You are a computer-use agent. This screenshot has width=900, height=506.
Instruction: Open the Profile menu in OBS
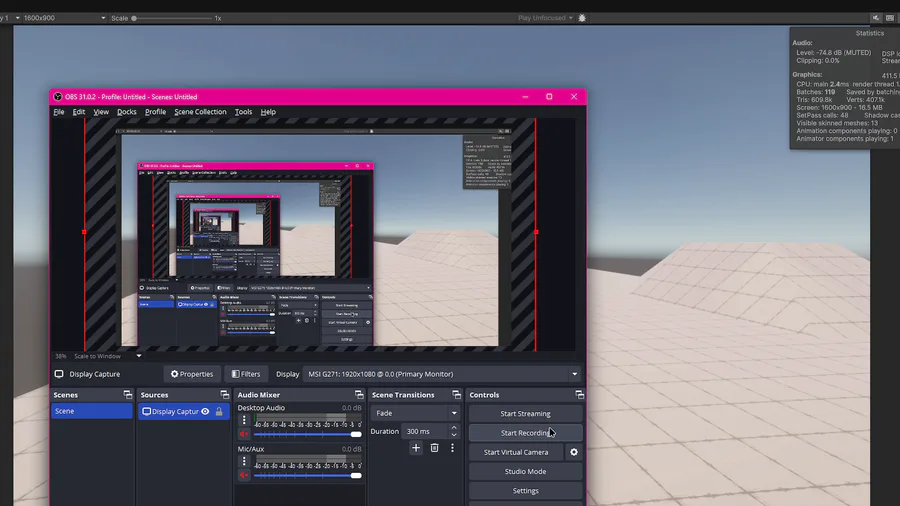coord(155,112)
